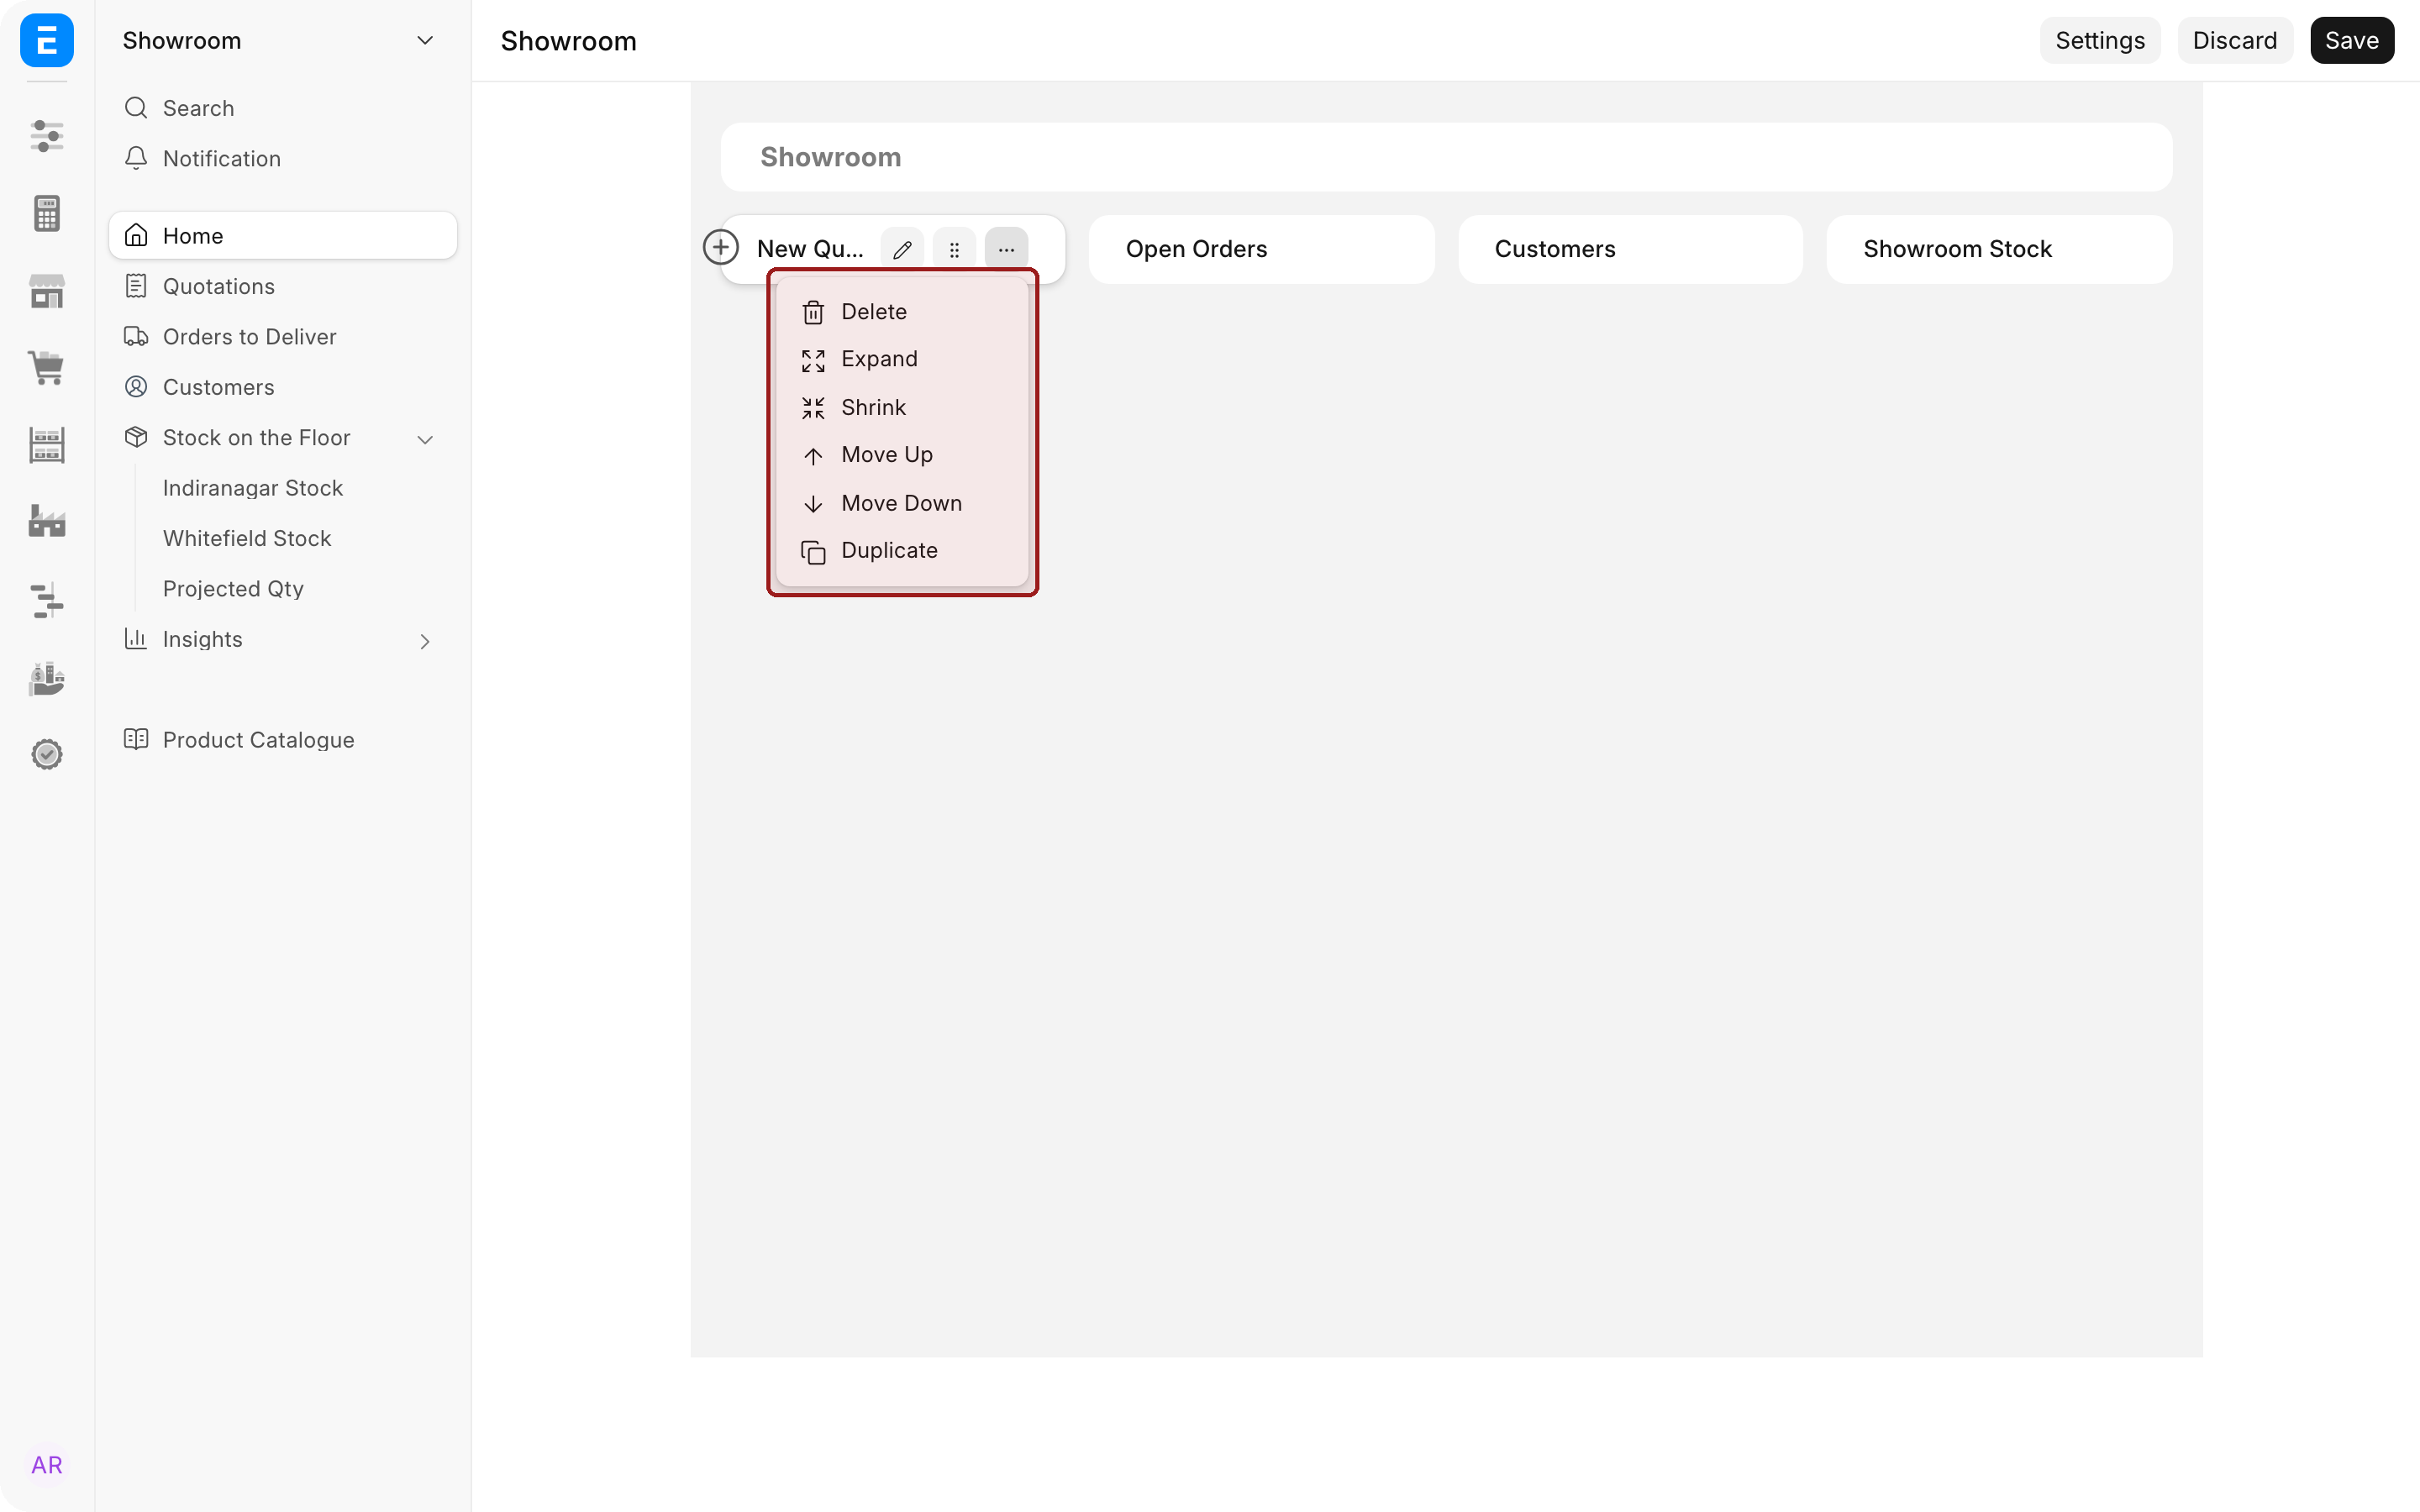Open the storefront icon in left rail
The width and height of the screenshot is (2420, 1512).
[47, 291]
